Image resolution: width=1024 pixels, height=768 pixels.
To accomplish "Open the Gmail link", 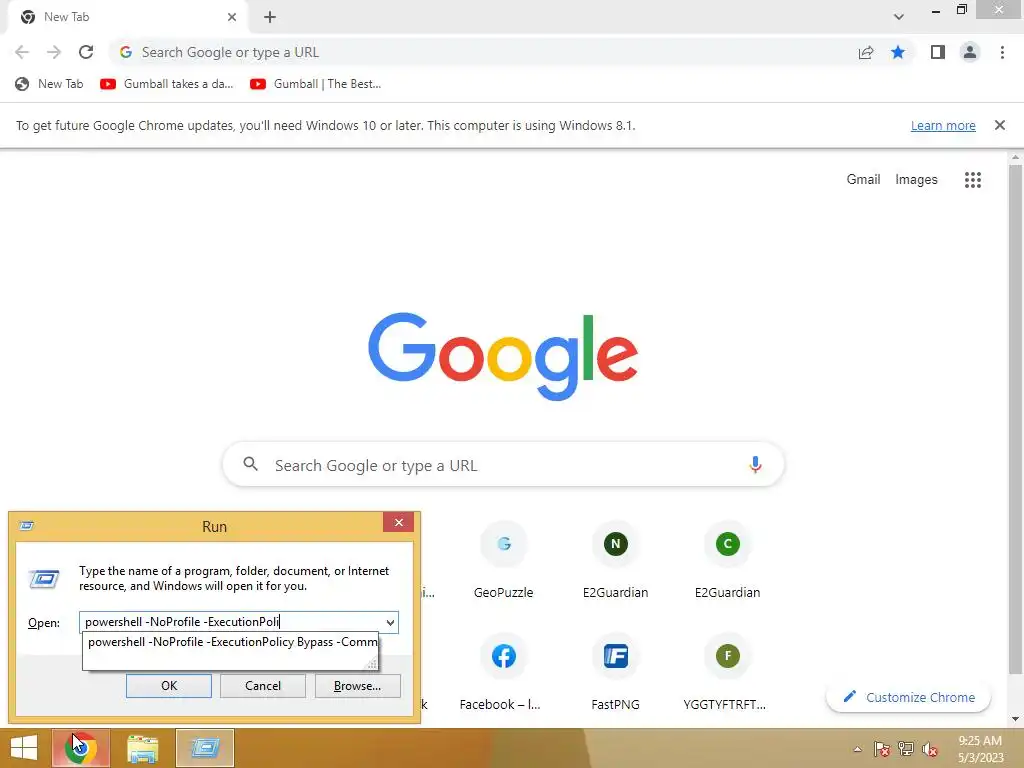I will (x=863, y=180).
